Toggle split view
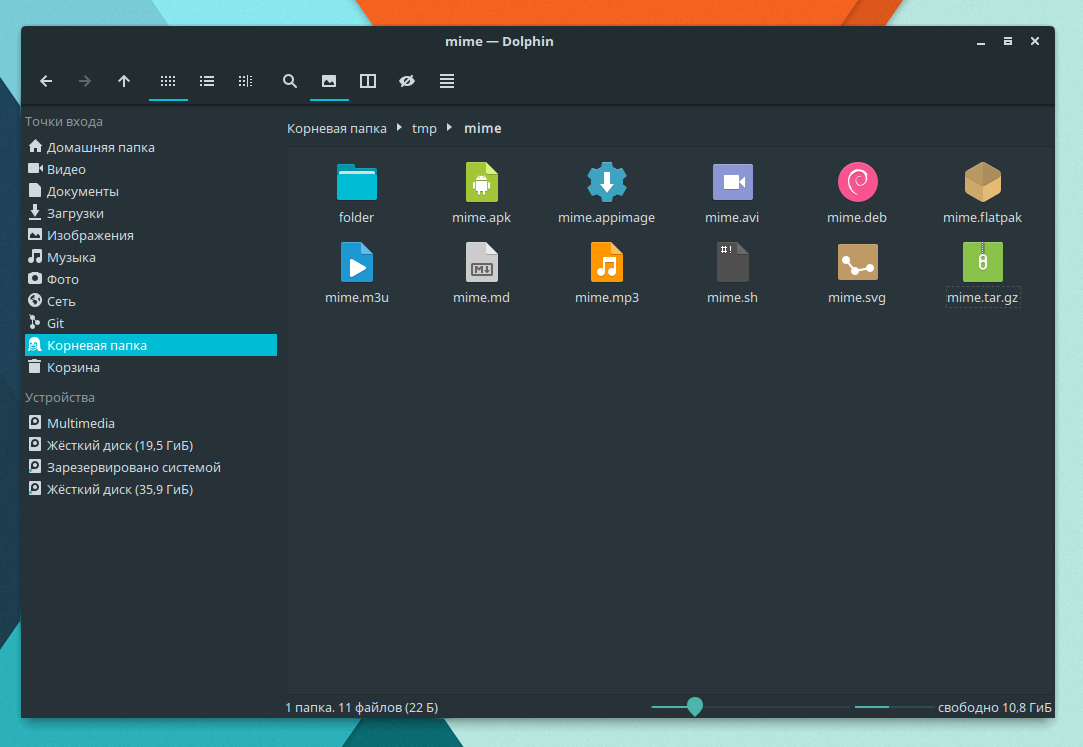1083x747 pixels. (368, 81)
